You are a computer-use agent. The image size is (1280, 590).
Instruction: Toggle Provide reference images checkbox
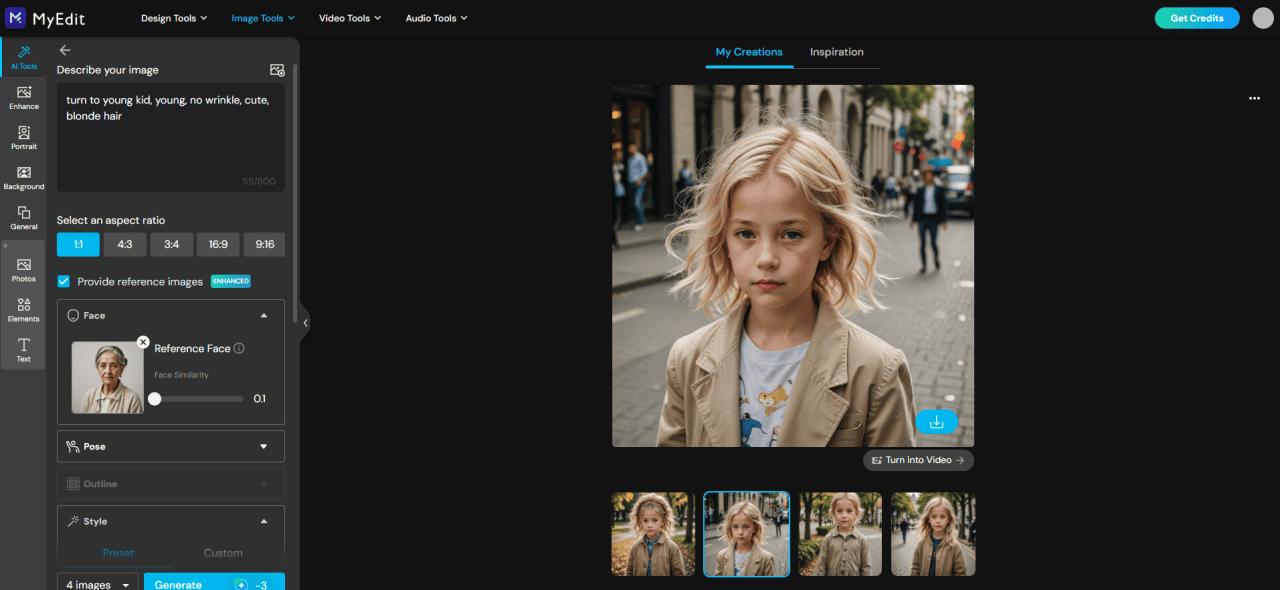[64, 281]
